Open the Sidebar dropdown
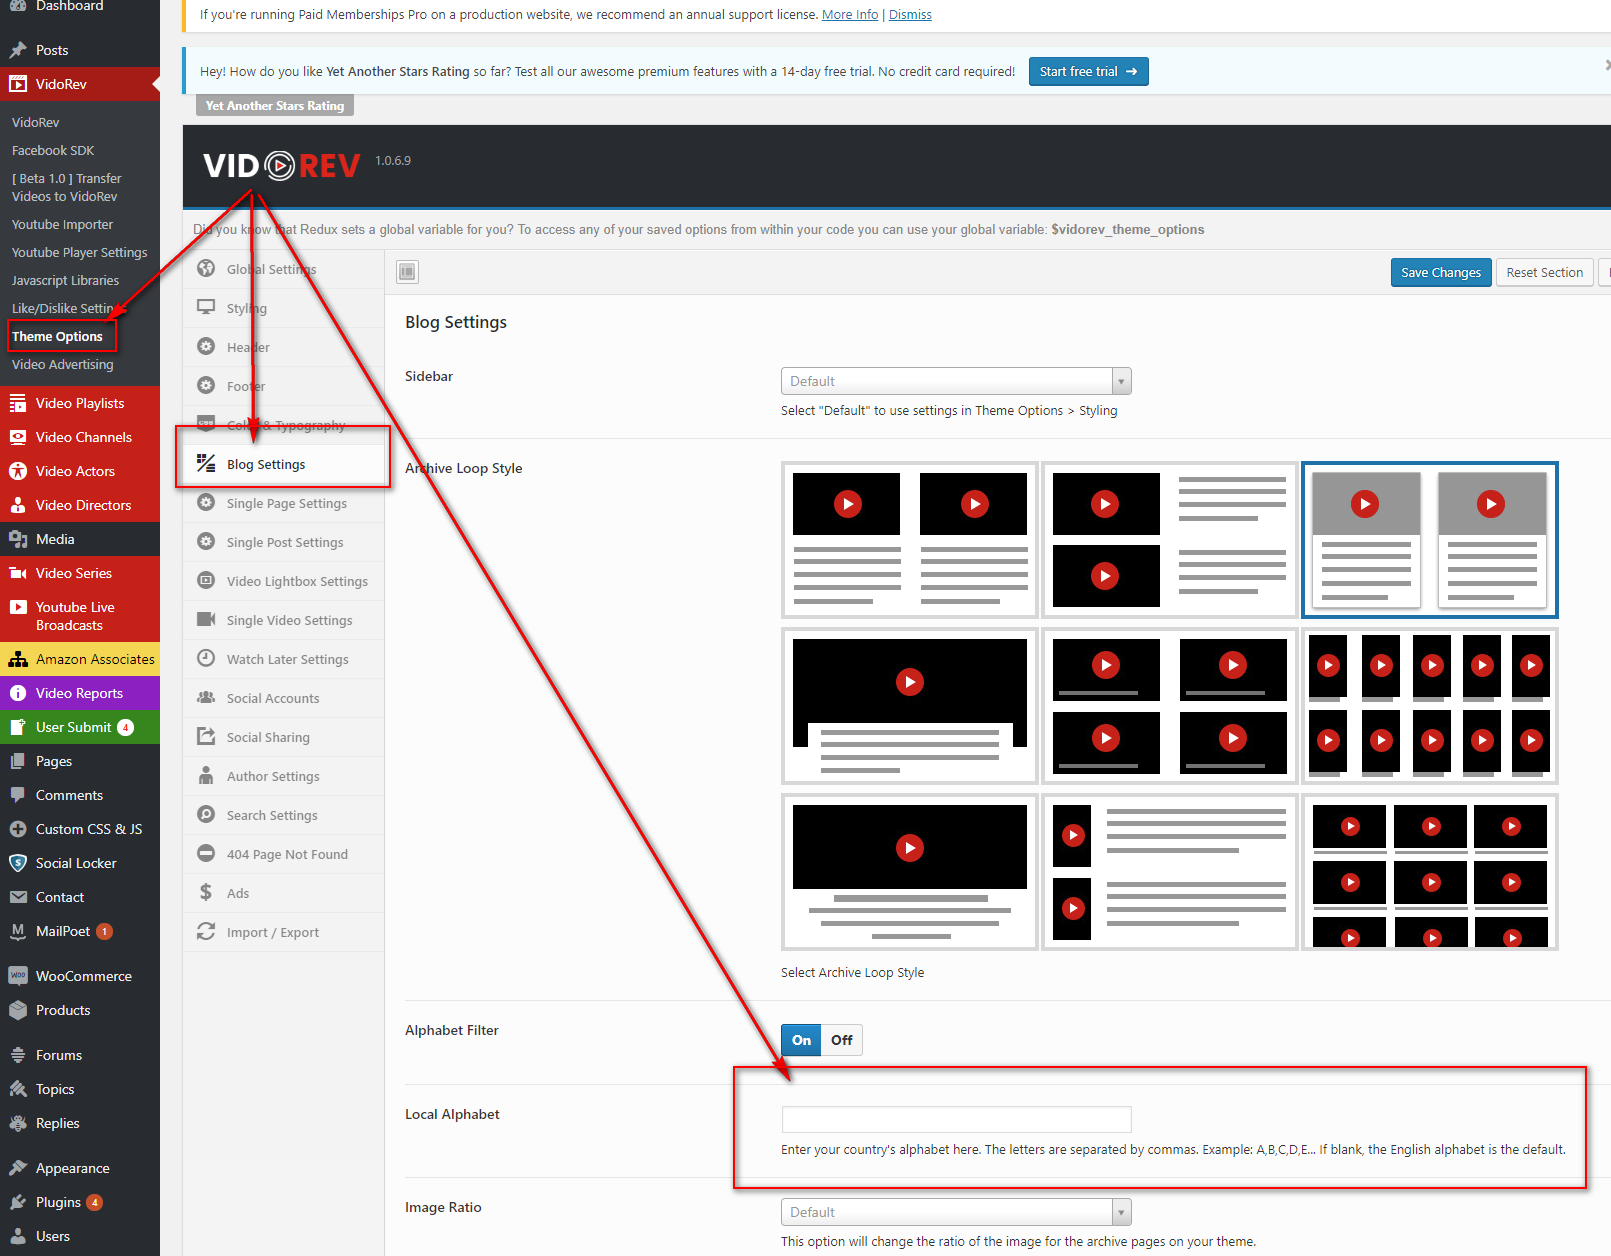 point(955,381)
